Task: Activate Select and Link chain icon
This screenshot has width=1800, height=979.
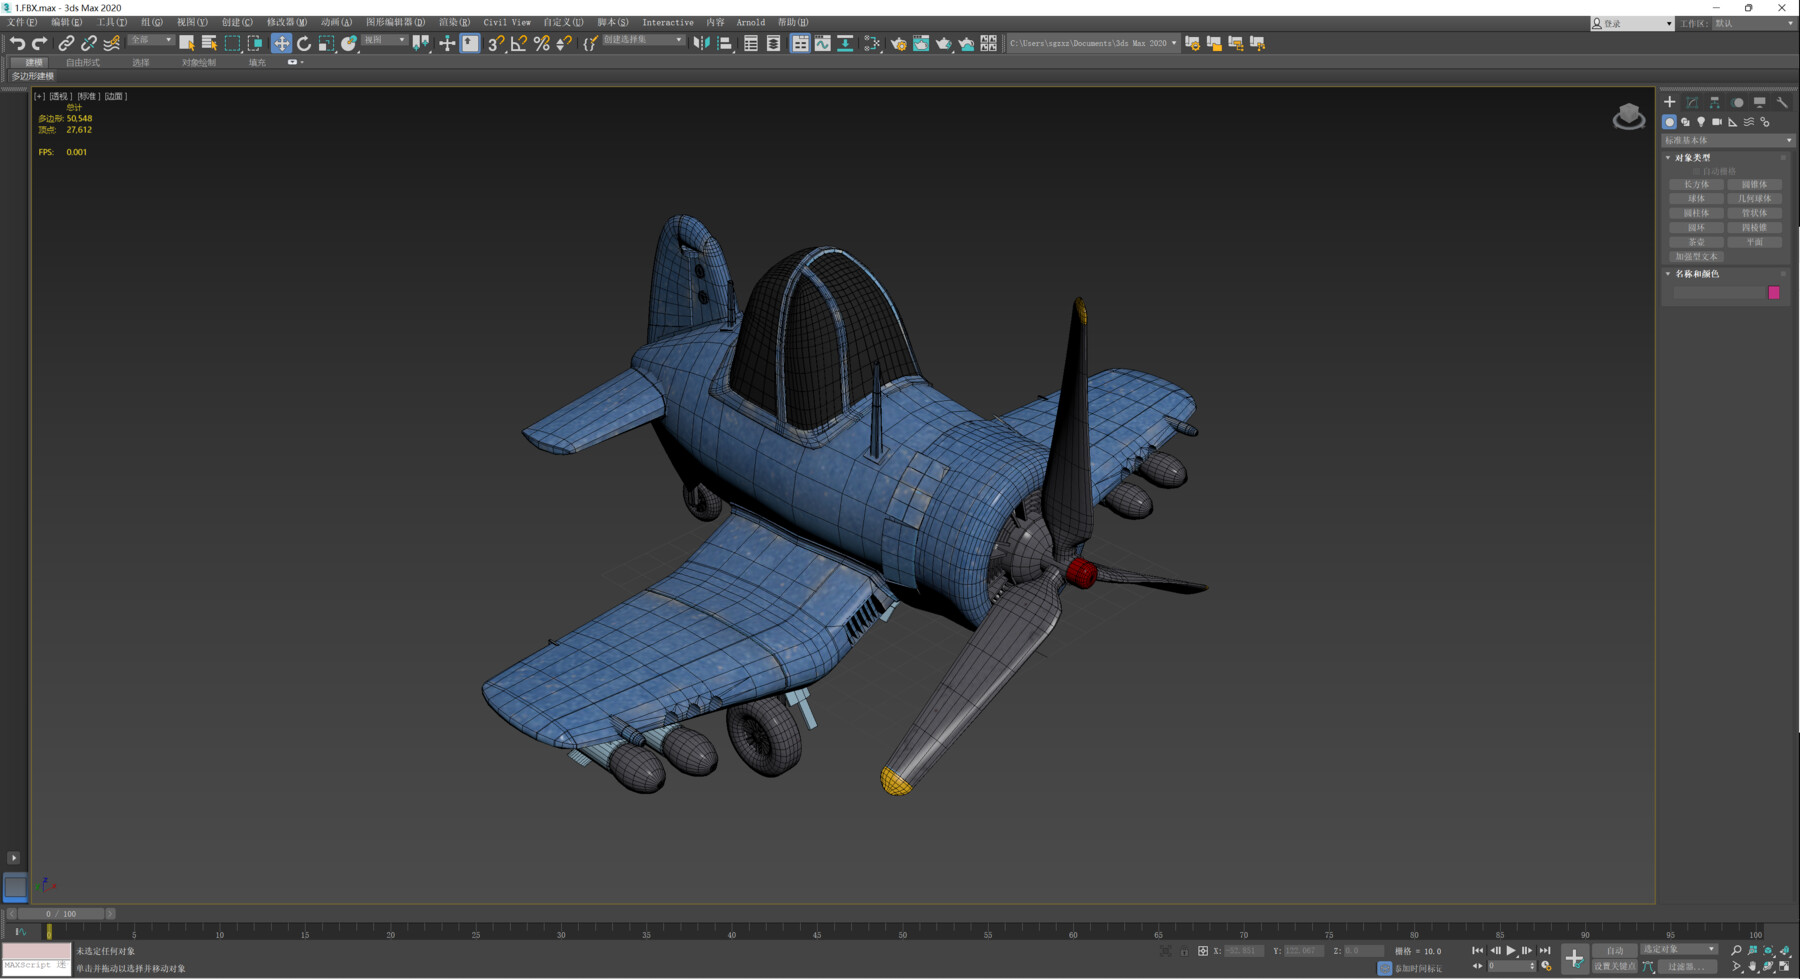Action: pos(66,43)
